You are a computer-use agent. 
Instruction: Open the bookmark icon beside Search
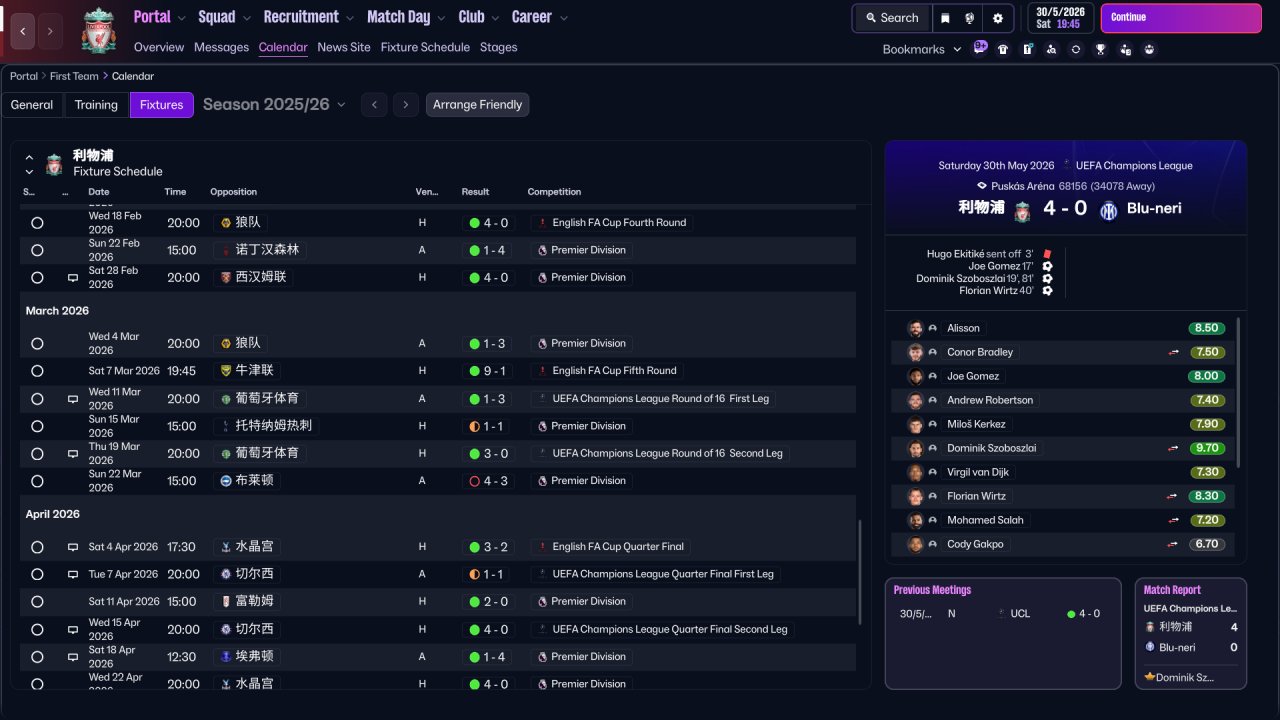point(945,18)
